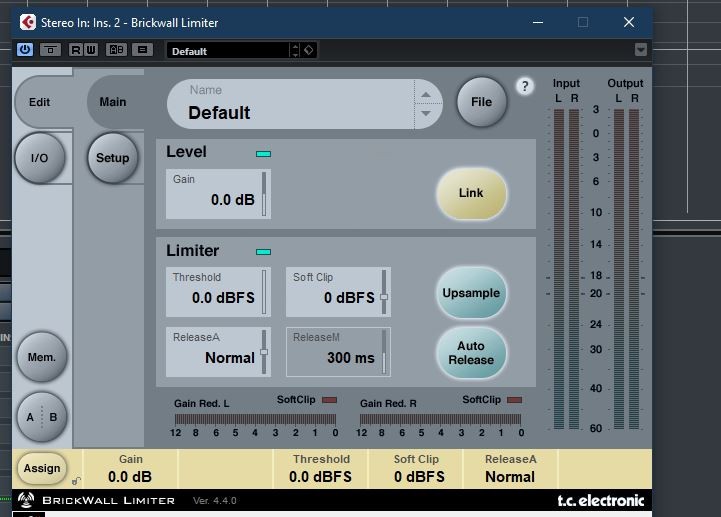Click the Mem. round button

coord(41,356)
